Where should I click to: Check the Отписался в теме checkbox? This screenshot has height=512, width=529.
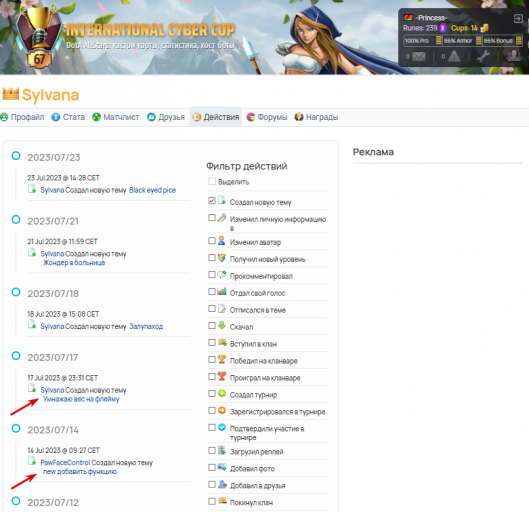point(212,309)
